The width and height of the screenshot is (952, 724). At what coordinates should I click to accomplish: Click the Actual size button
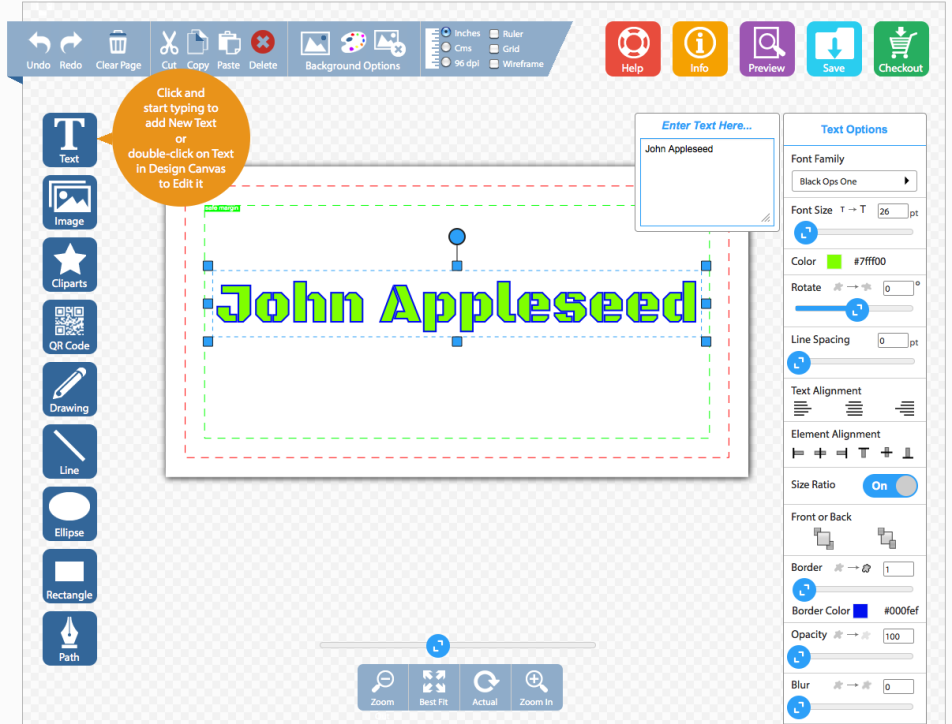485,688
